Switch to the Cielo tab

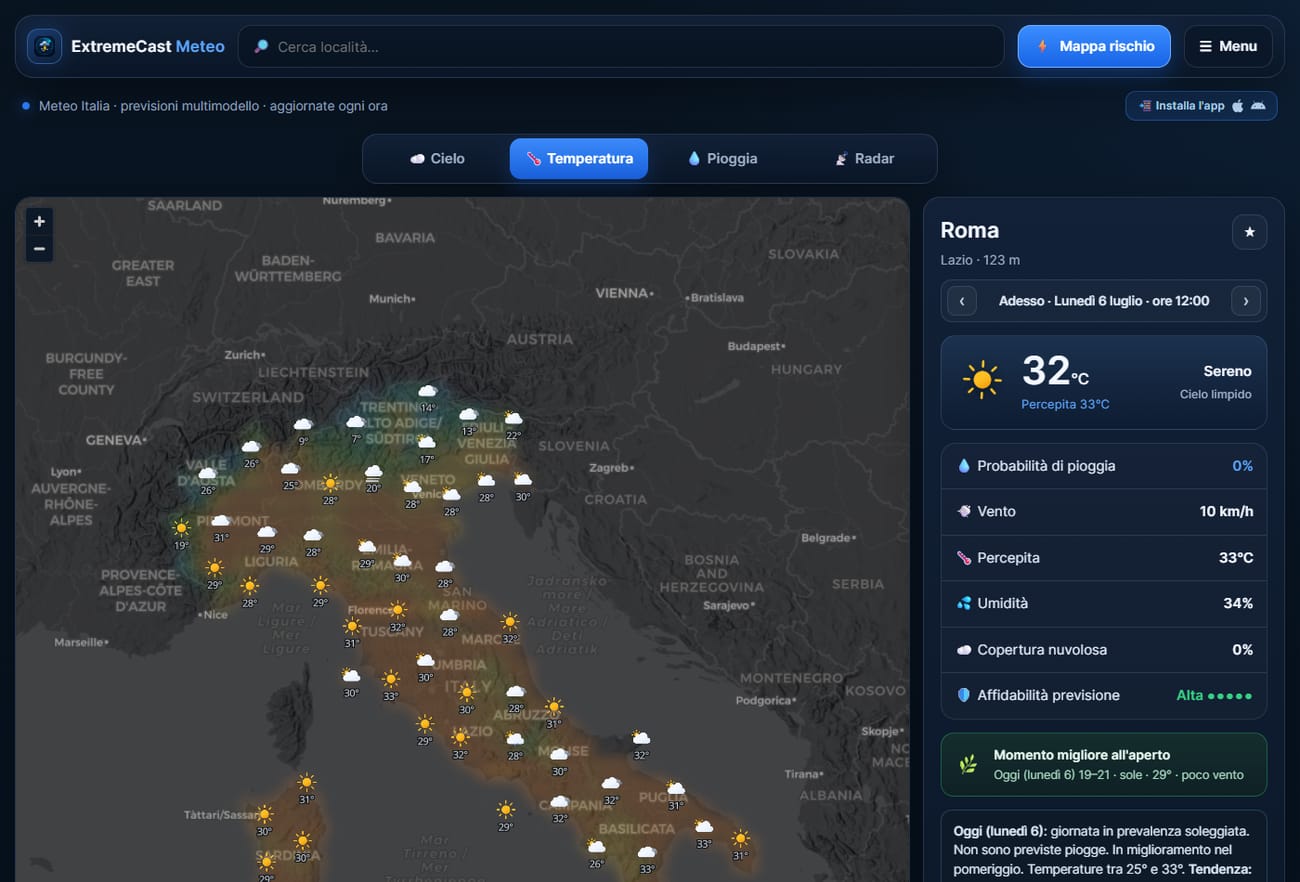pos(438,158)
